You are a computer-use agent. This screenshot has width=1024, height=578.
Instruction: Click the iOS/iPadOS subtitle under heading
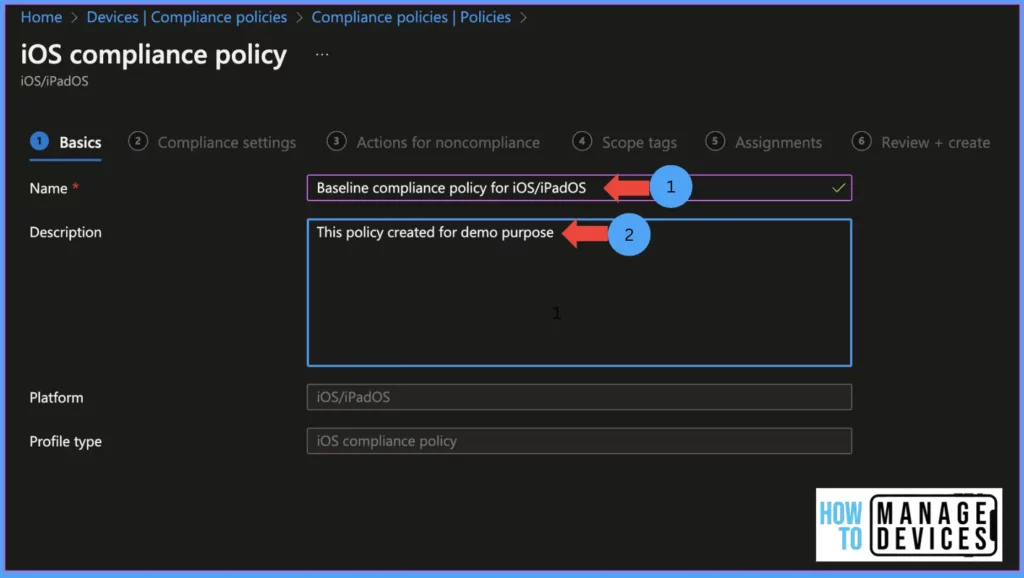tap(54, 81)
